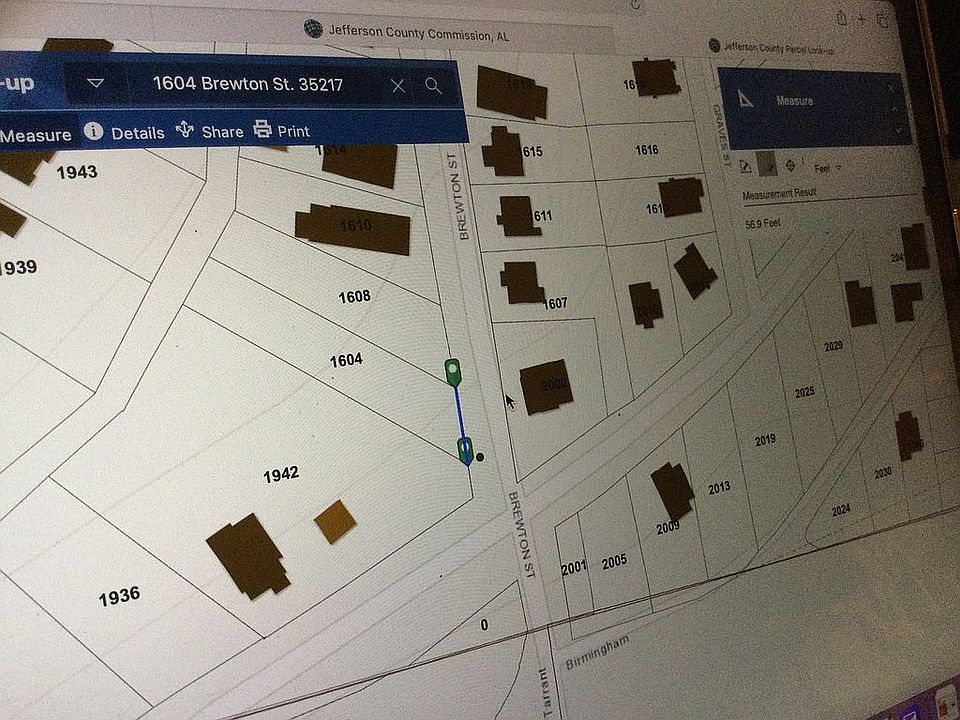The width and height of the screenshot is (960, 720).
Task: Open the Measure tool in the toolbar
Action: click(36, 135)
